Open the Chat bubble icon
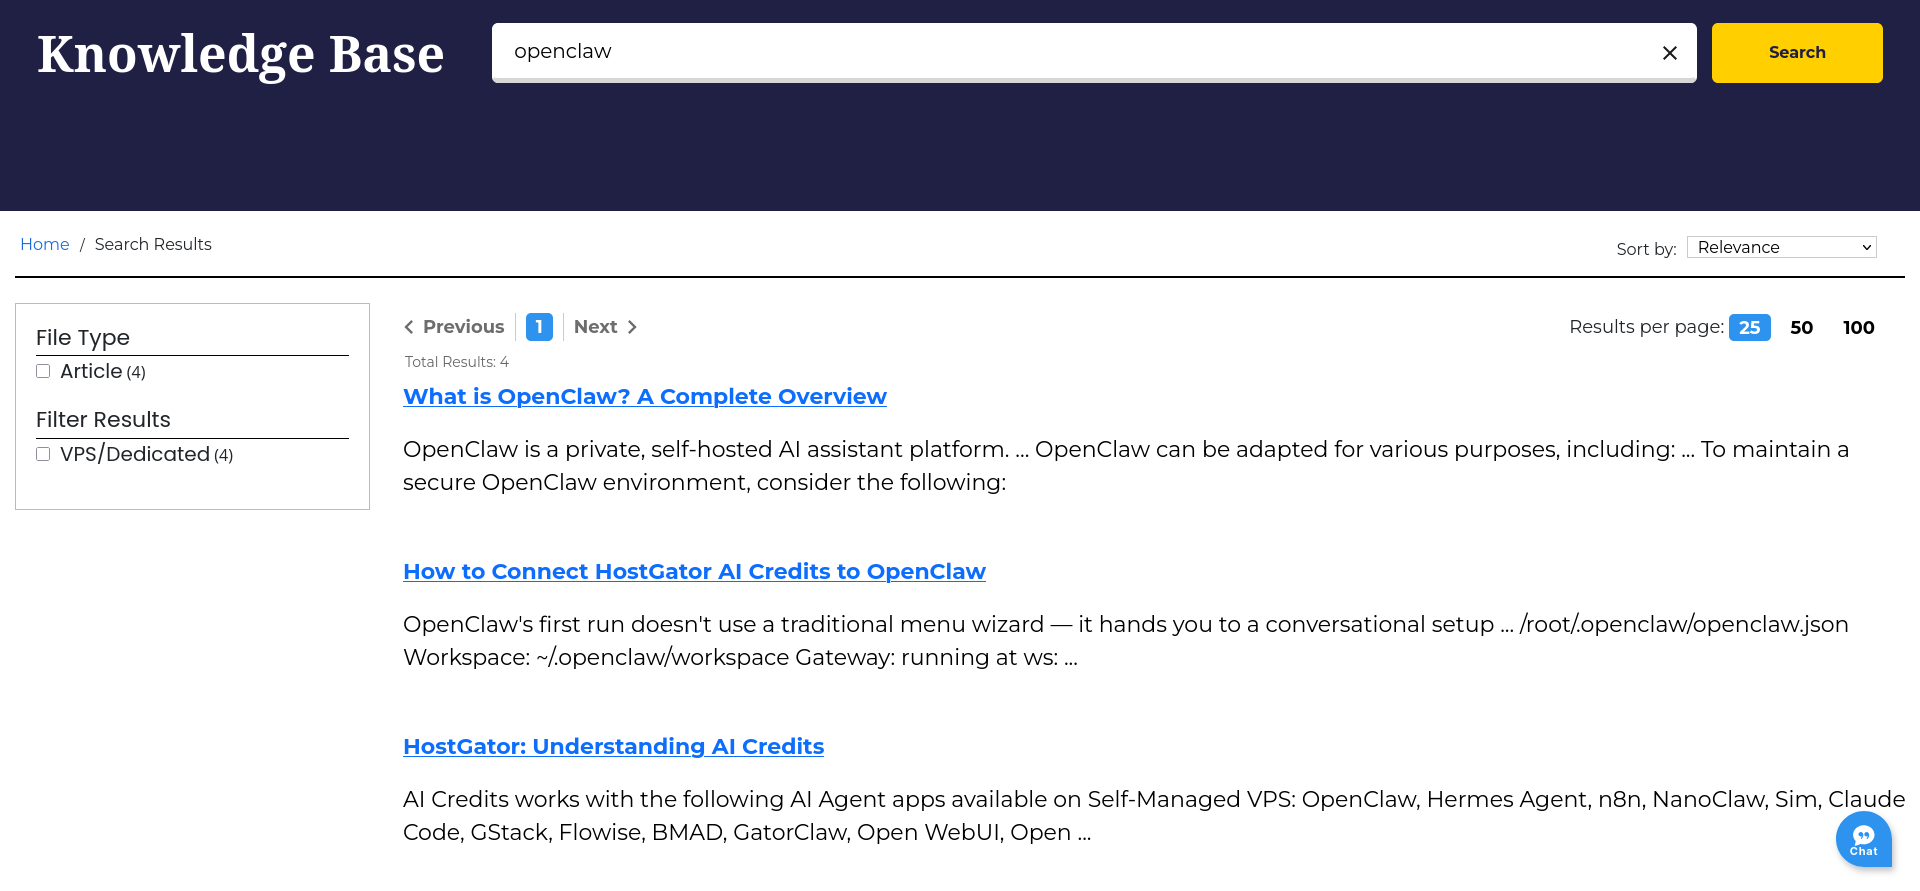 [x=1863, y=840]
